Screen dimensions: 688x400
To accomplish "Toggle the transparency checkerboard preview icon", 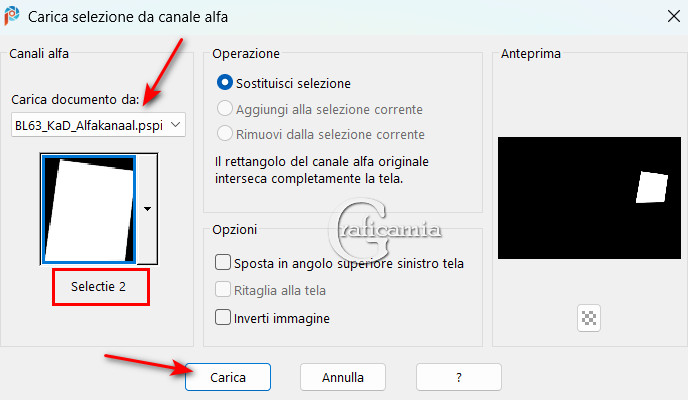I will pyautogui.click(x=589, y=318).
